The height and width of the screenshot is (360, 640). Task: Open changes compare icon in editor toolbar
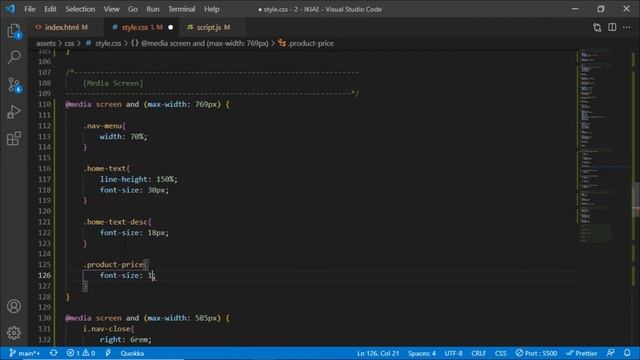597,27
